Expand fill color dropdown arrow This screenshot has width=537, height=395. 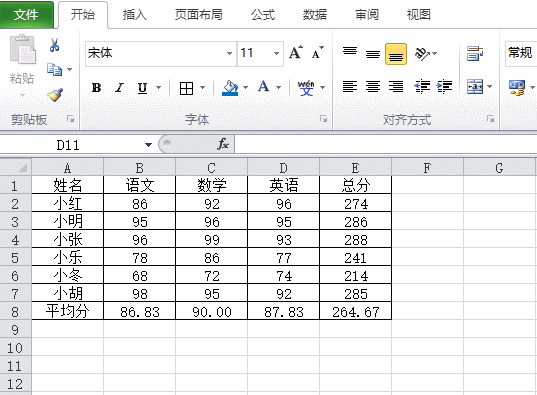246,88
